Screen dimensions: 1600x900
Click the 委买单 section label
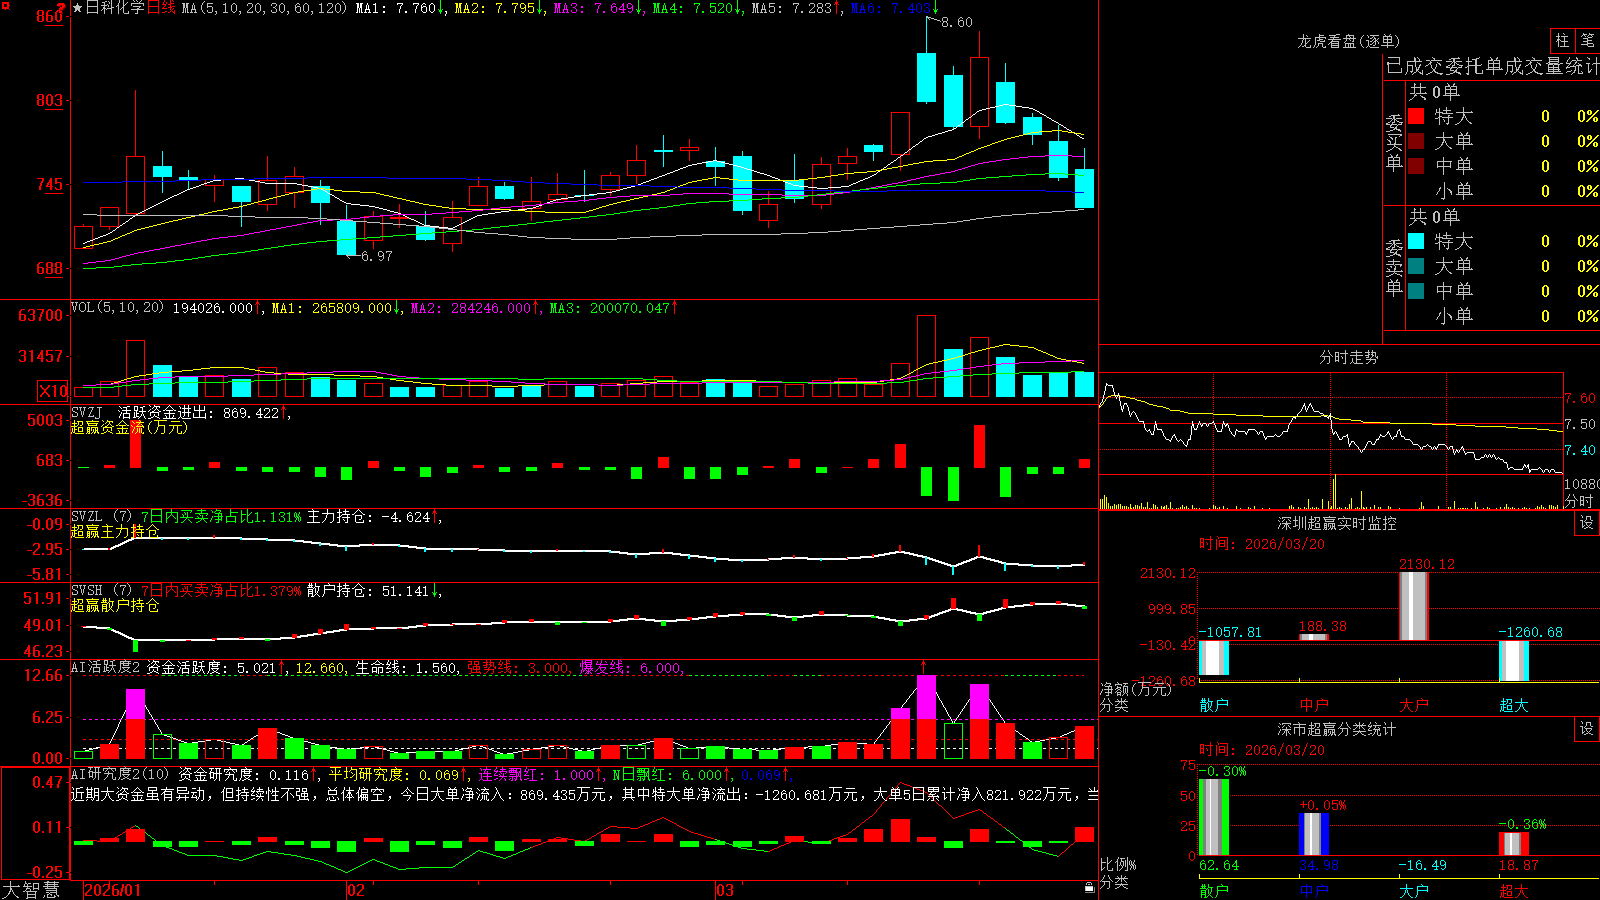click(x=1394, y=142)
